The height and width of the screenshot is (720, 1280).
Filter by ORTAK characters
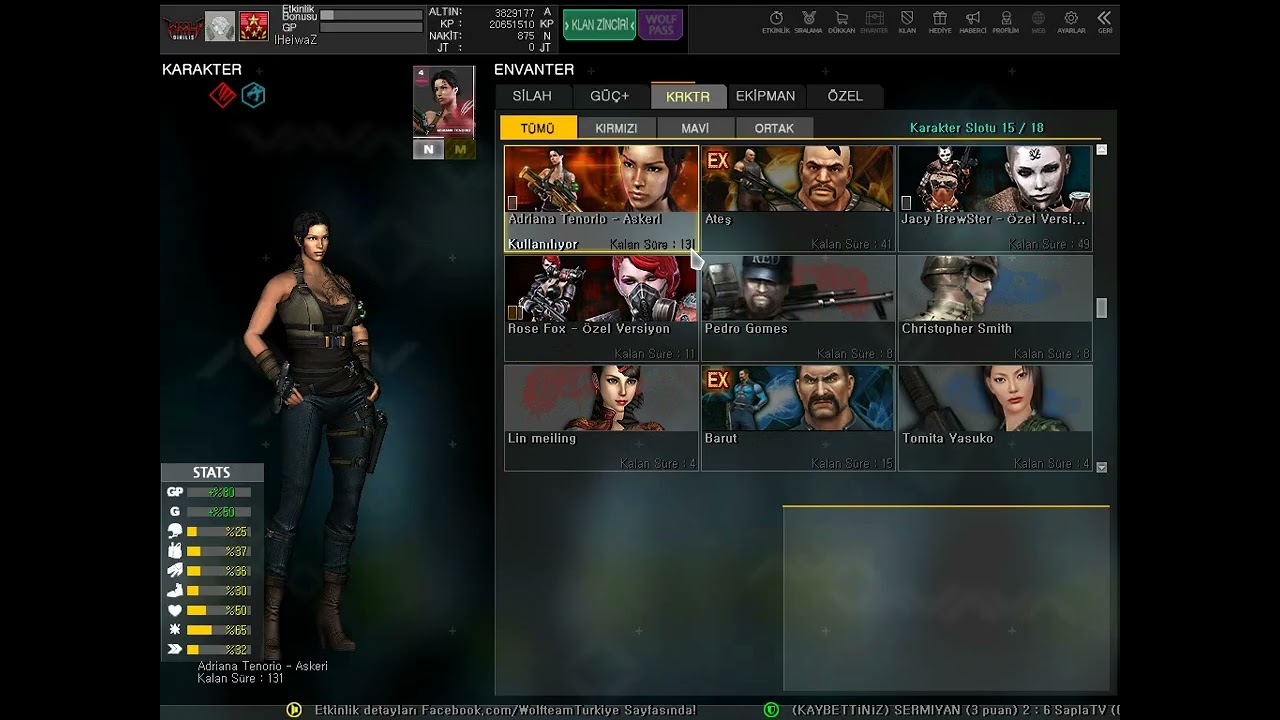(774, 128)
